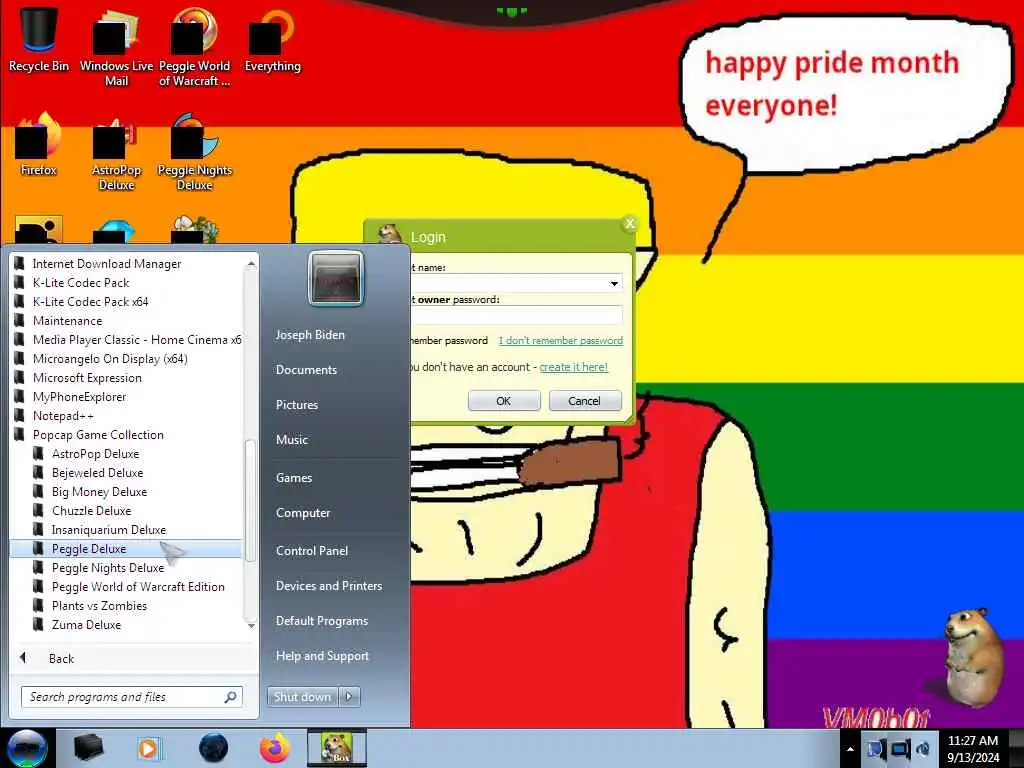Open Music from Start menu
The width and height of the screenshot is (1024, 768).
pyautogui.click(x=292, y=440)
